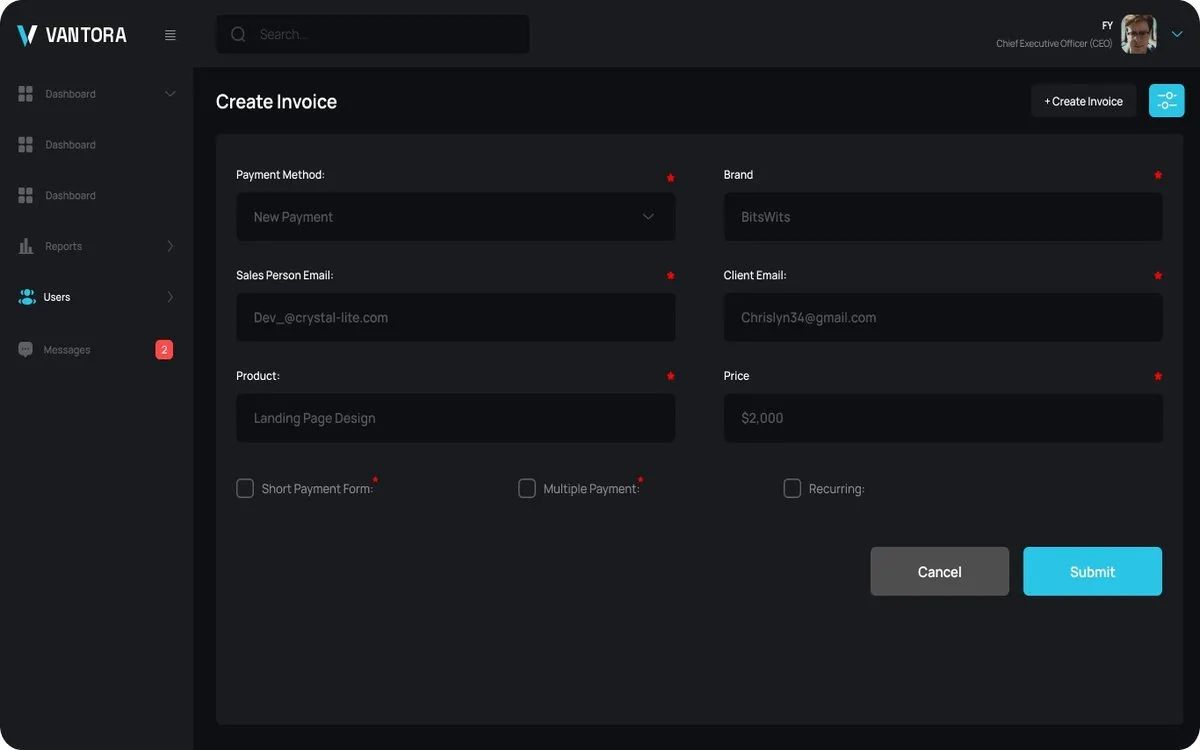Click the user profile avatar
1200x750 pixels.
click(x=1138, y=34)
